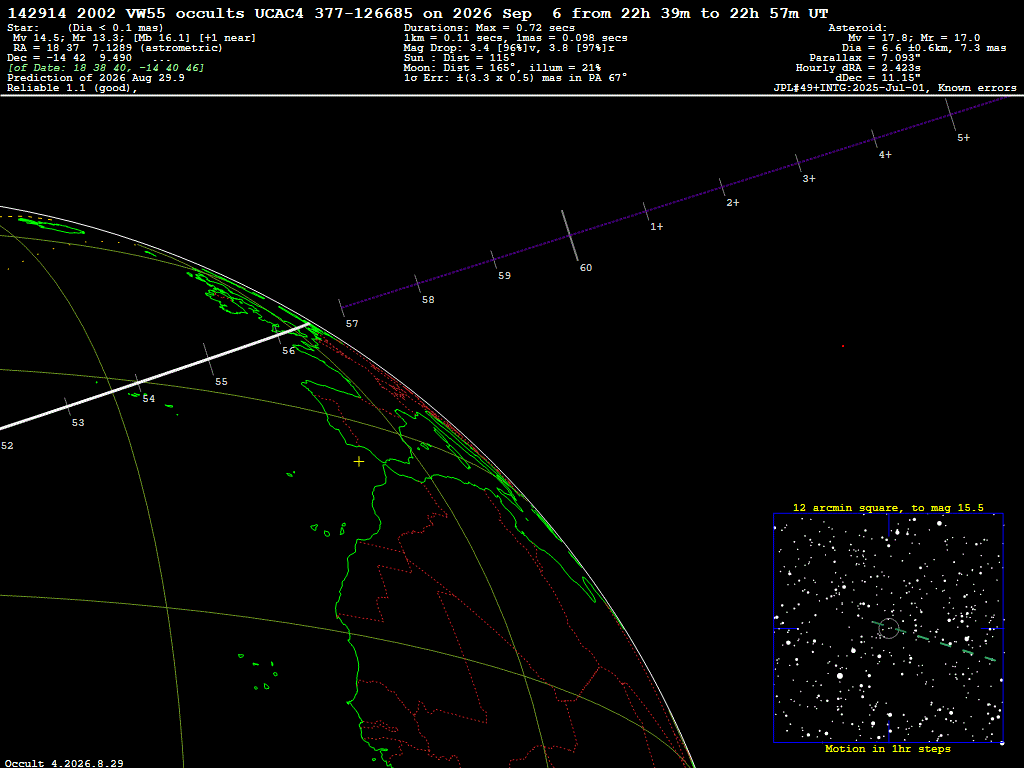
Task: Click the JPL#49+INTG orbit source text
Action: point(895,88)
